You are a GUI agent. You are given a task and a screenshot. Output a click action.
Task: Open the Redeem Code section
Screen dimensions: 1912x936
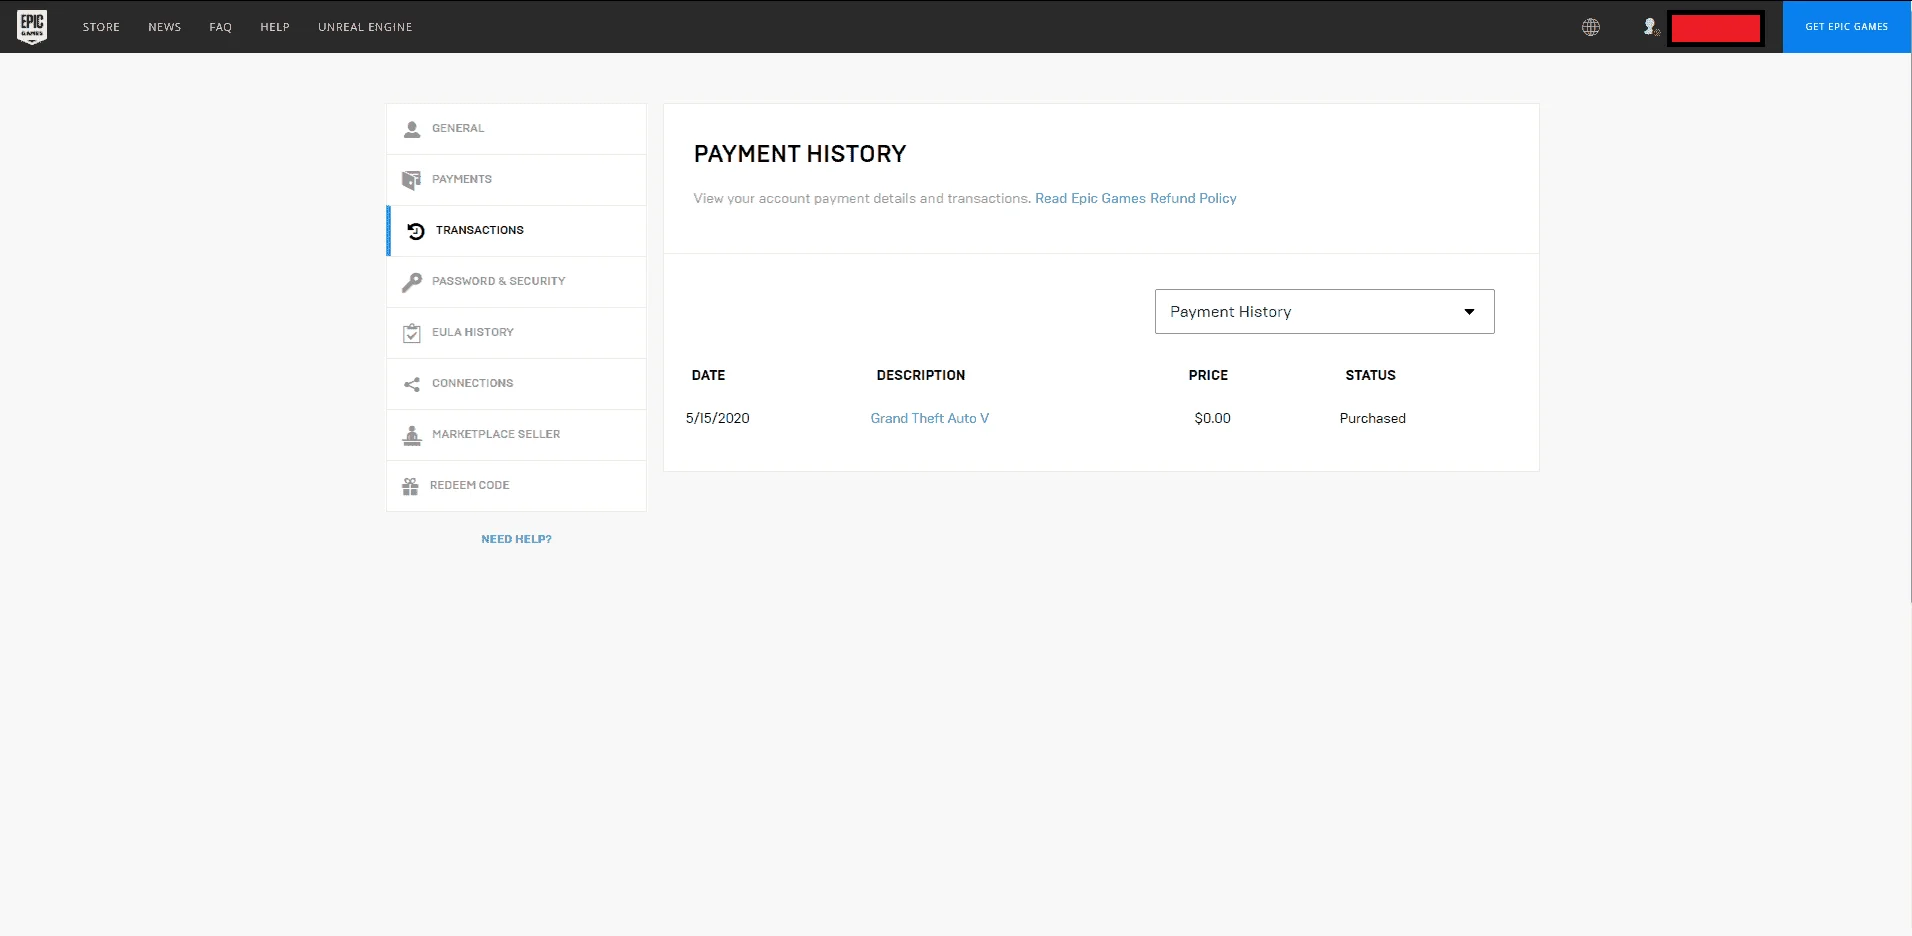[516, 486]
